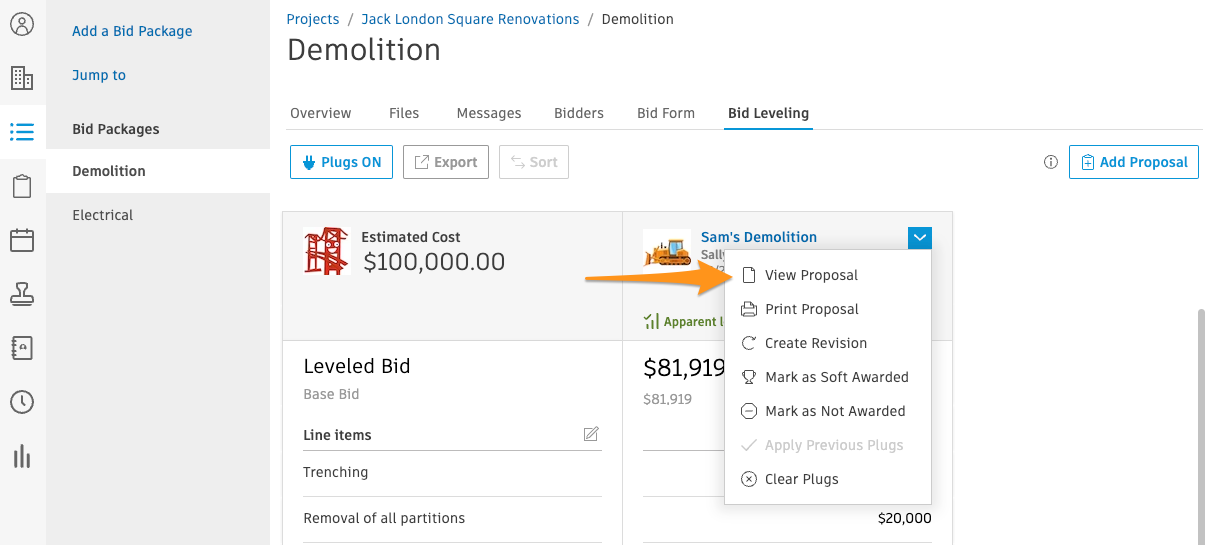Collapse the Sam's Demolition dropdown arrow
1212x545 pixels.
920,238
